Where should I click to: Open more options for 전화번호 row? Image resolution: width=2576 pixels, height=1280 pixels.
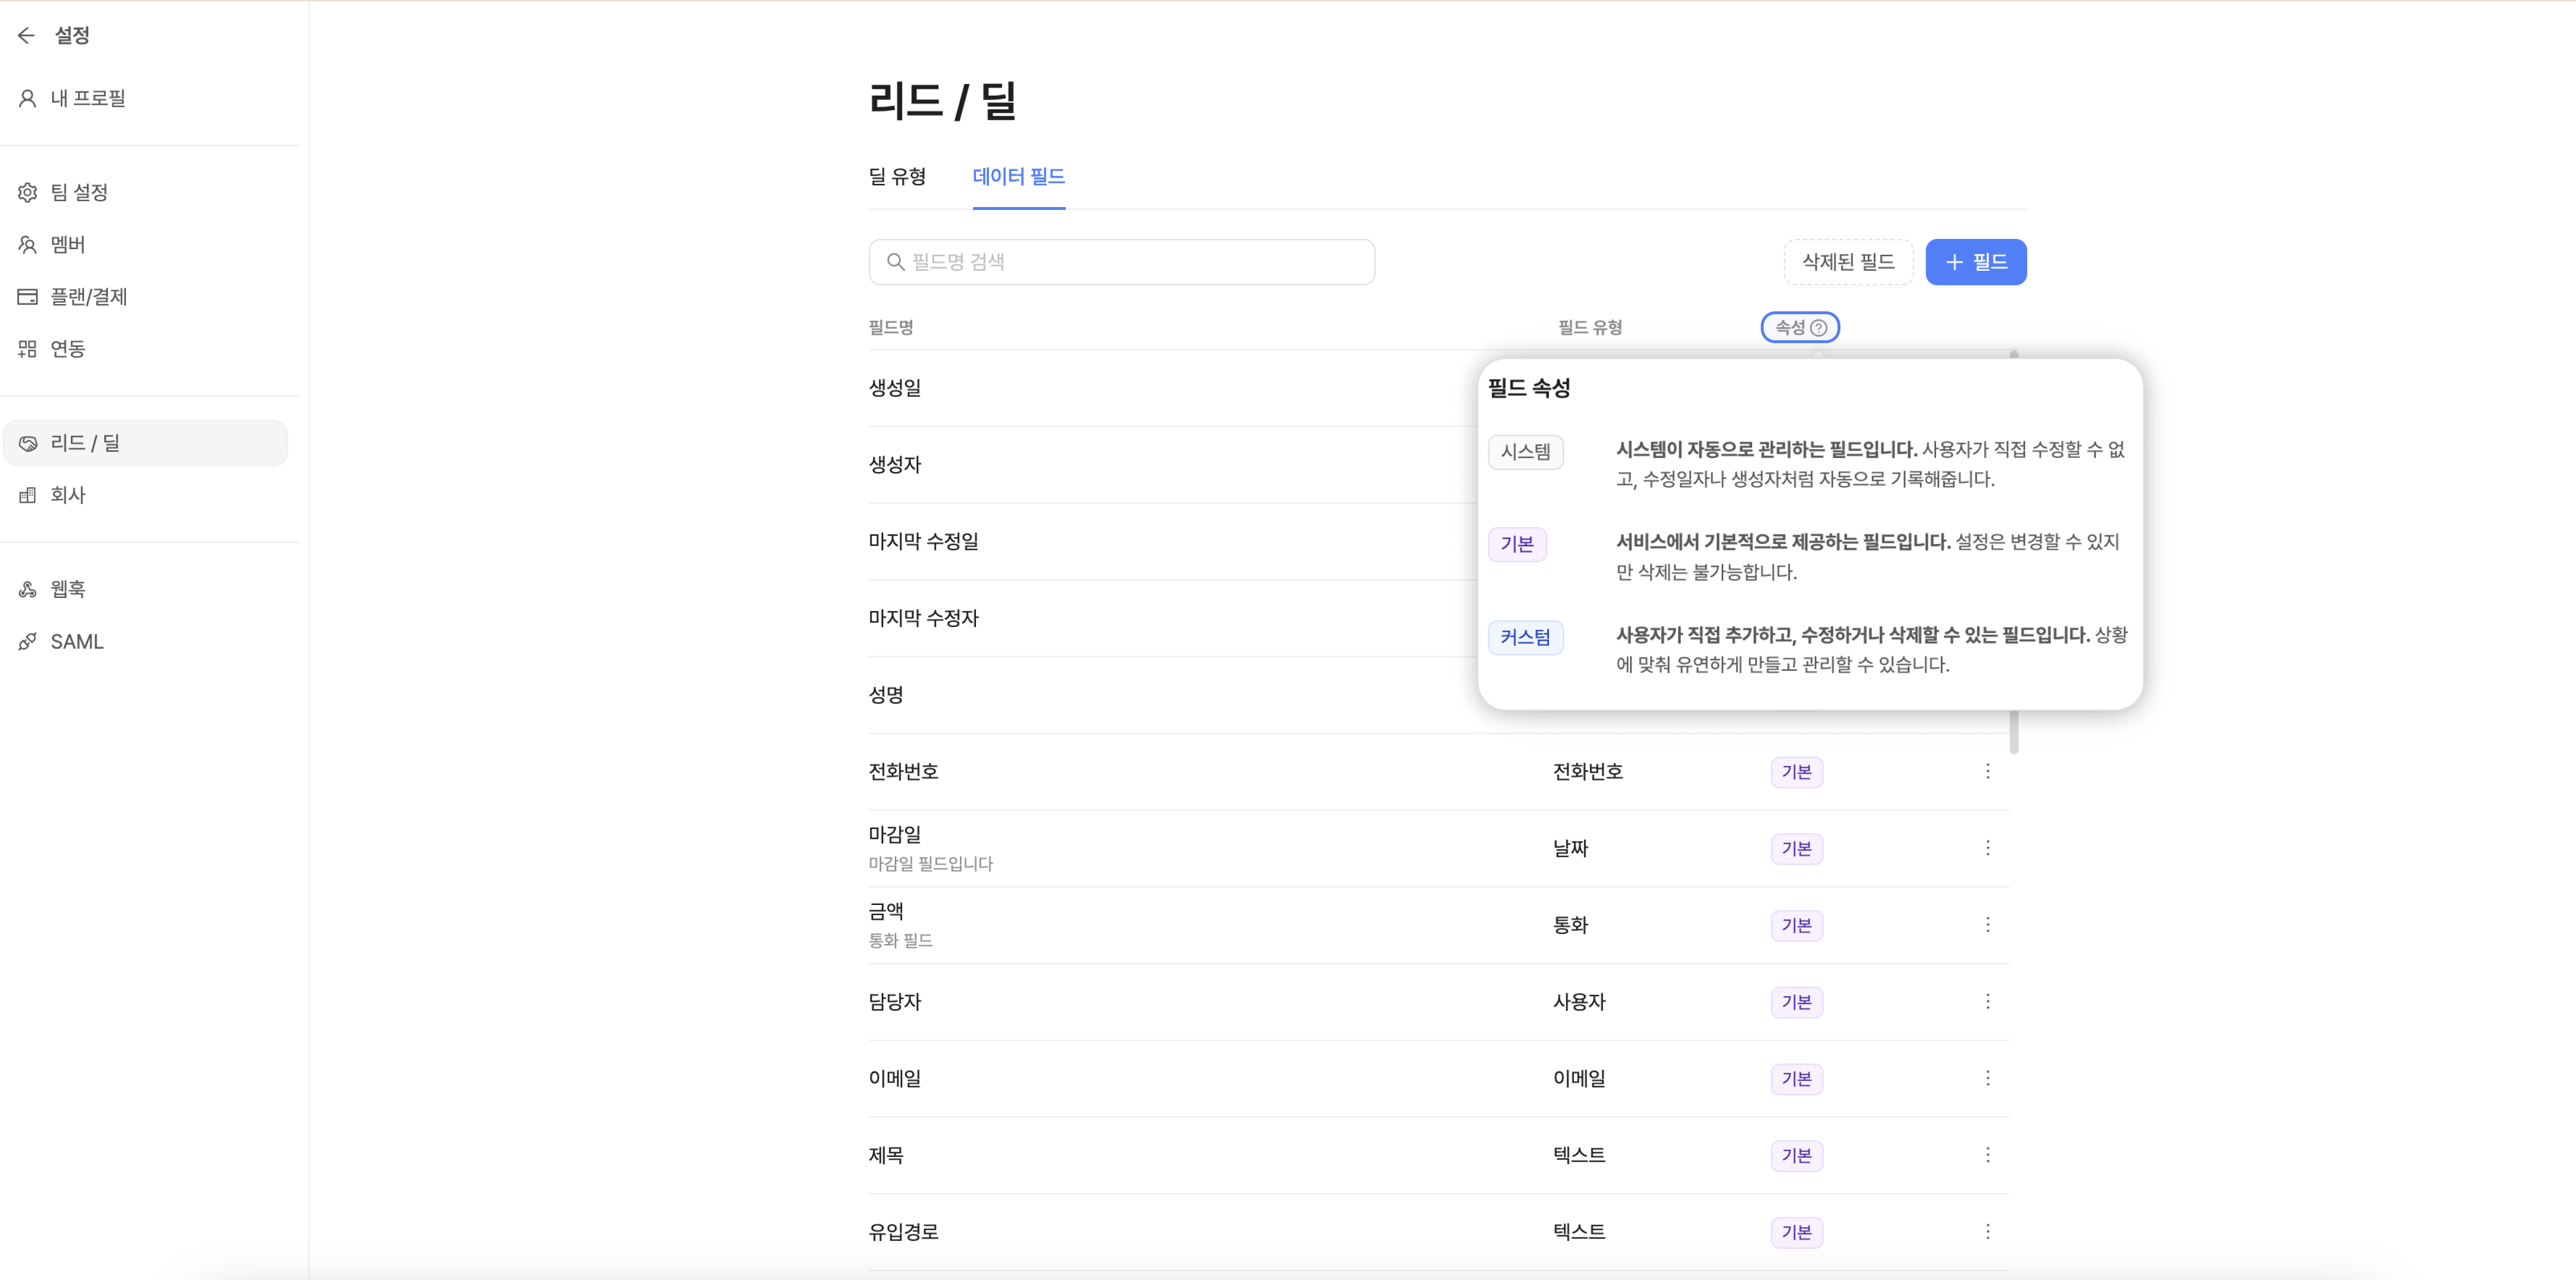[x=1987, y=771]
